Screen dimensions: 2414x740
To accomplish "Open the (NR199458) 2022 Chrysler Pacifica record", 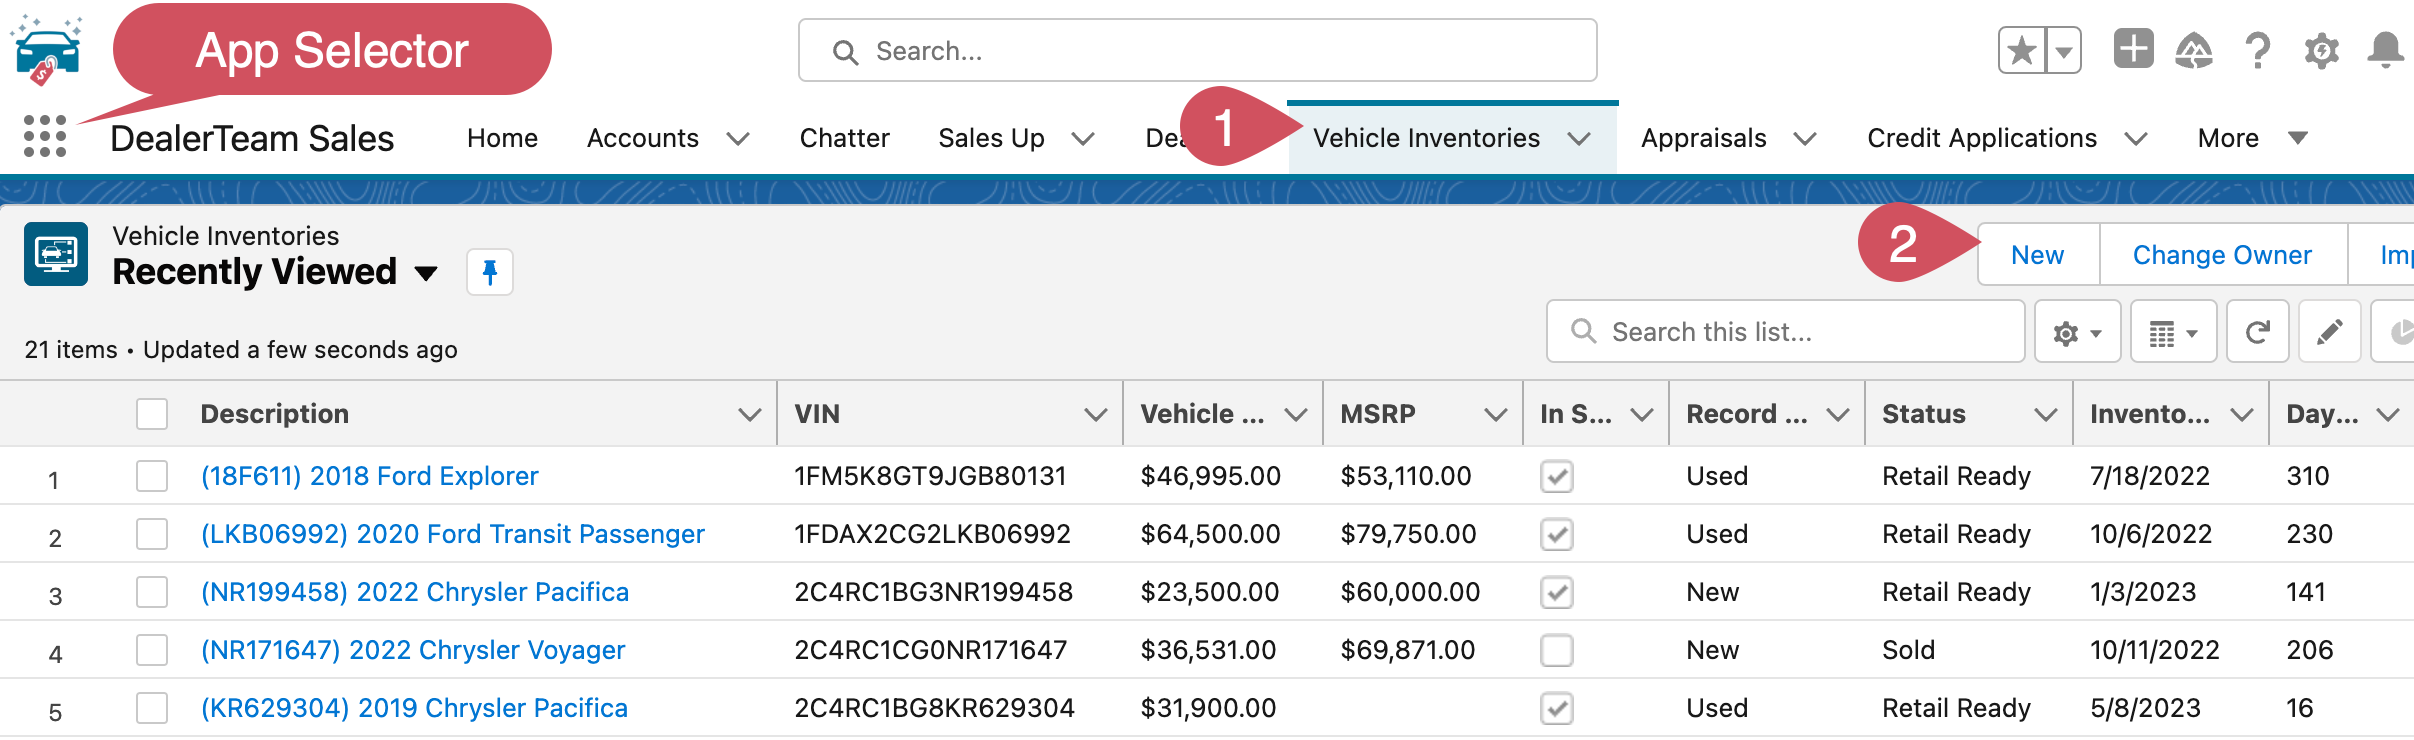I will tap(414, 592).
